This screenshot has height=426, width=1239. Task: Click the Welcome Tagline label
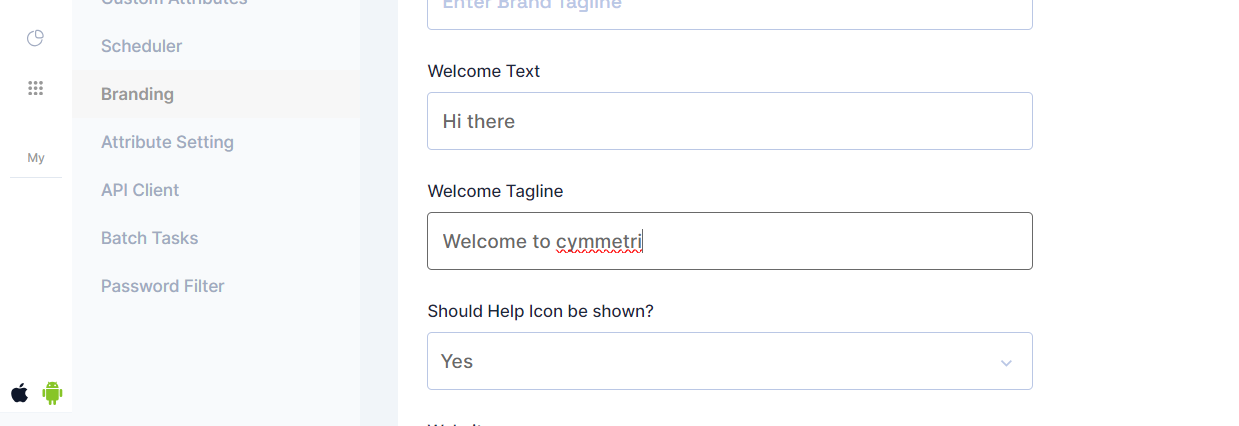click(495, 191)
